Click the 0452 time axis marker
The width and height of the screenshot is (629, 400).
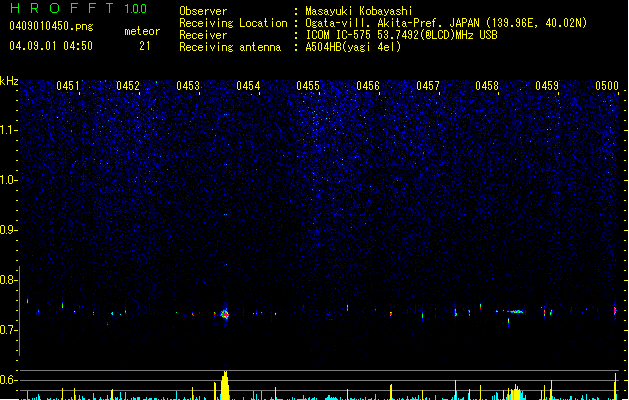coord(128,86)
